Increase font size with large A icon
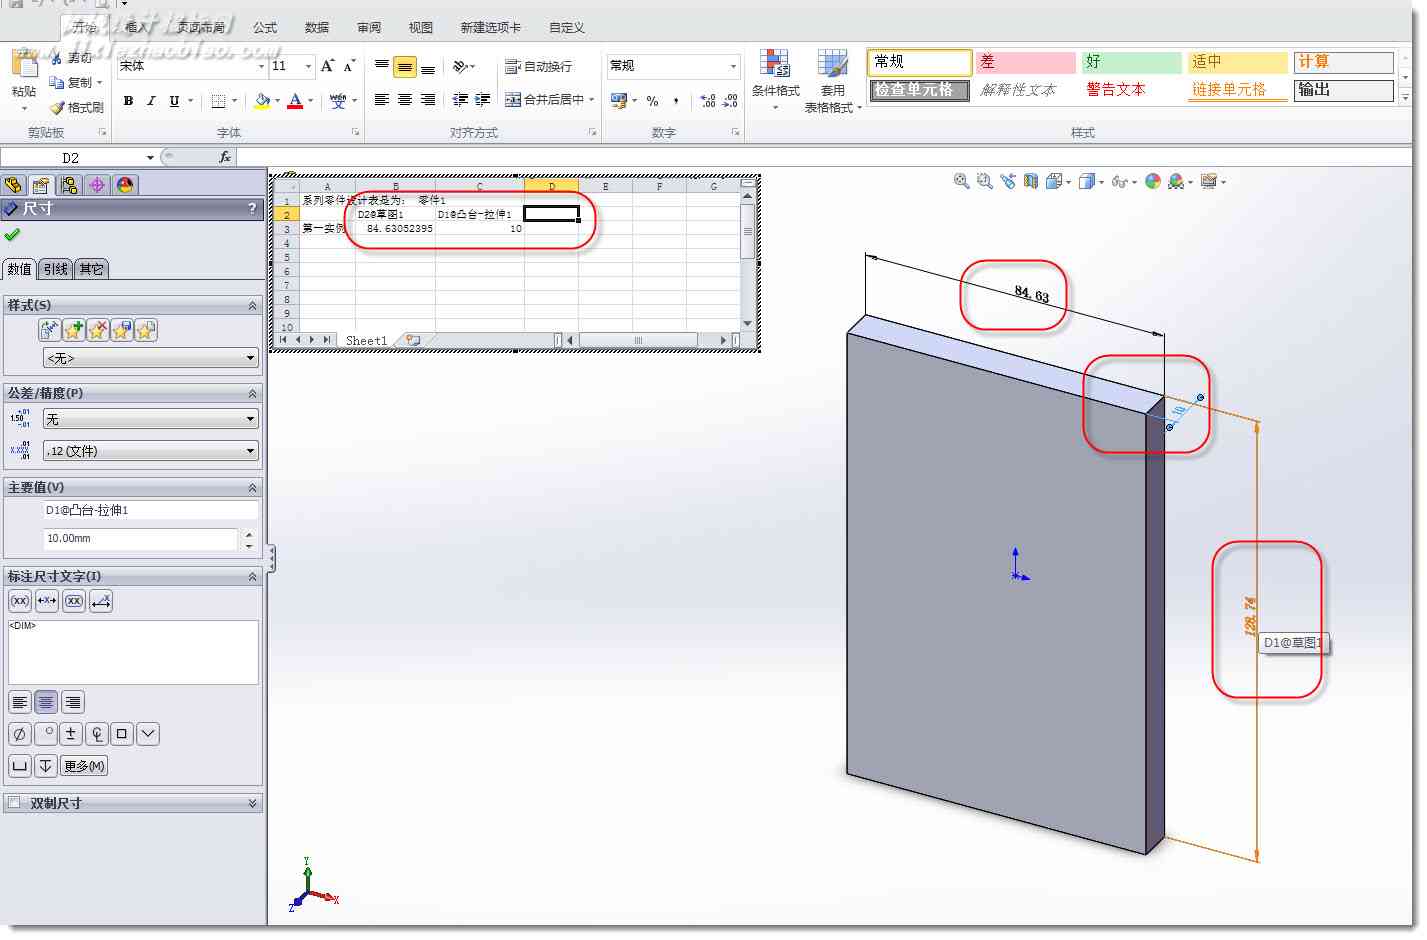 [327, 66]
